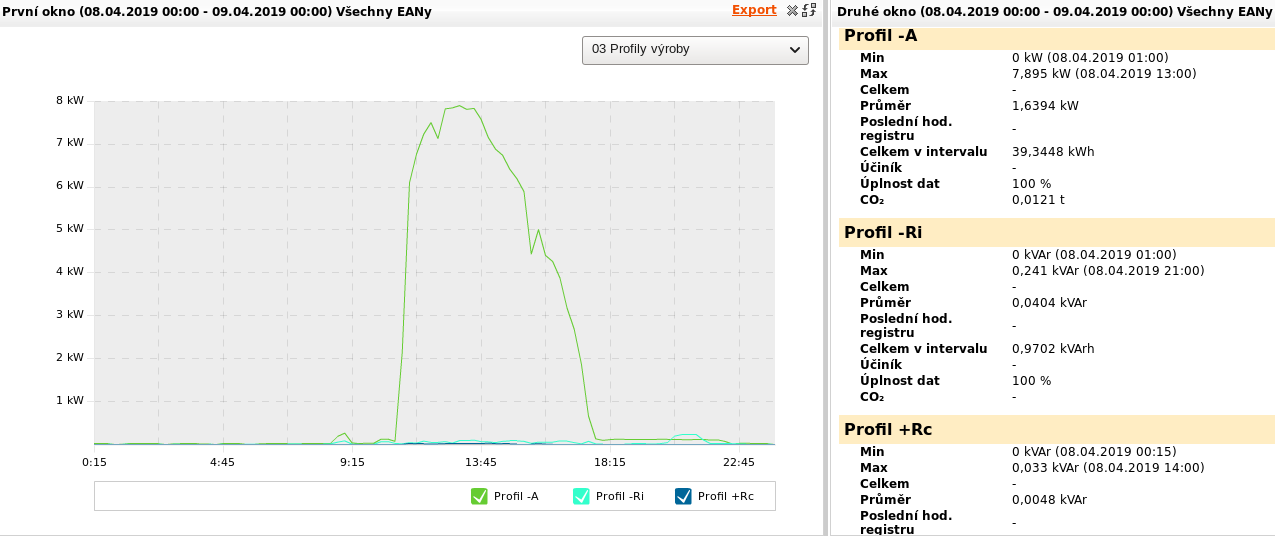
Task: Click the 'Druhé okno' window title
Action: pyautogui.click(x=1054, y=11)
